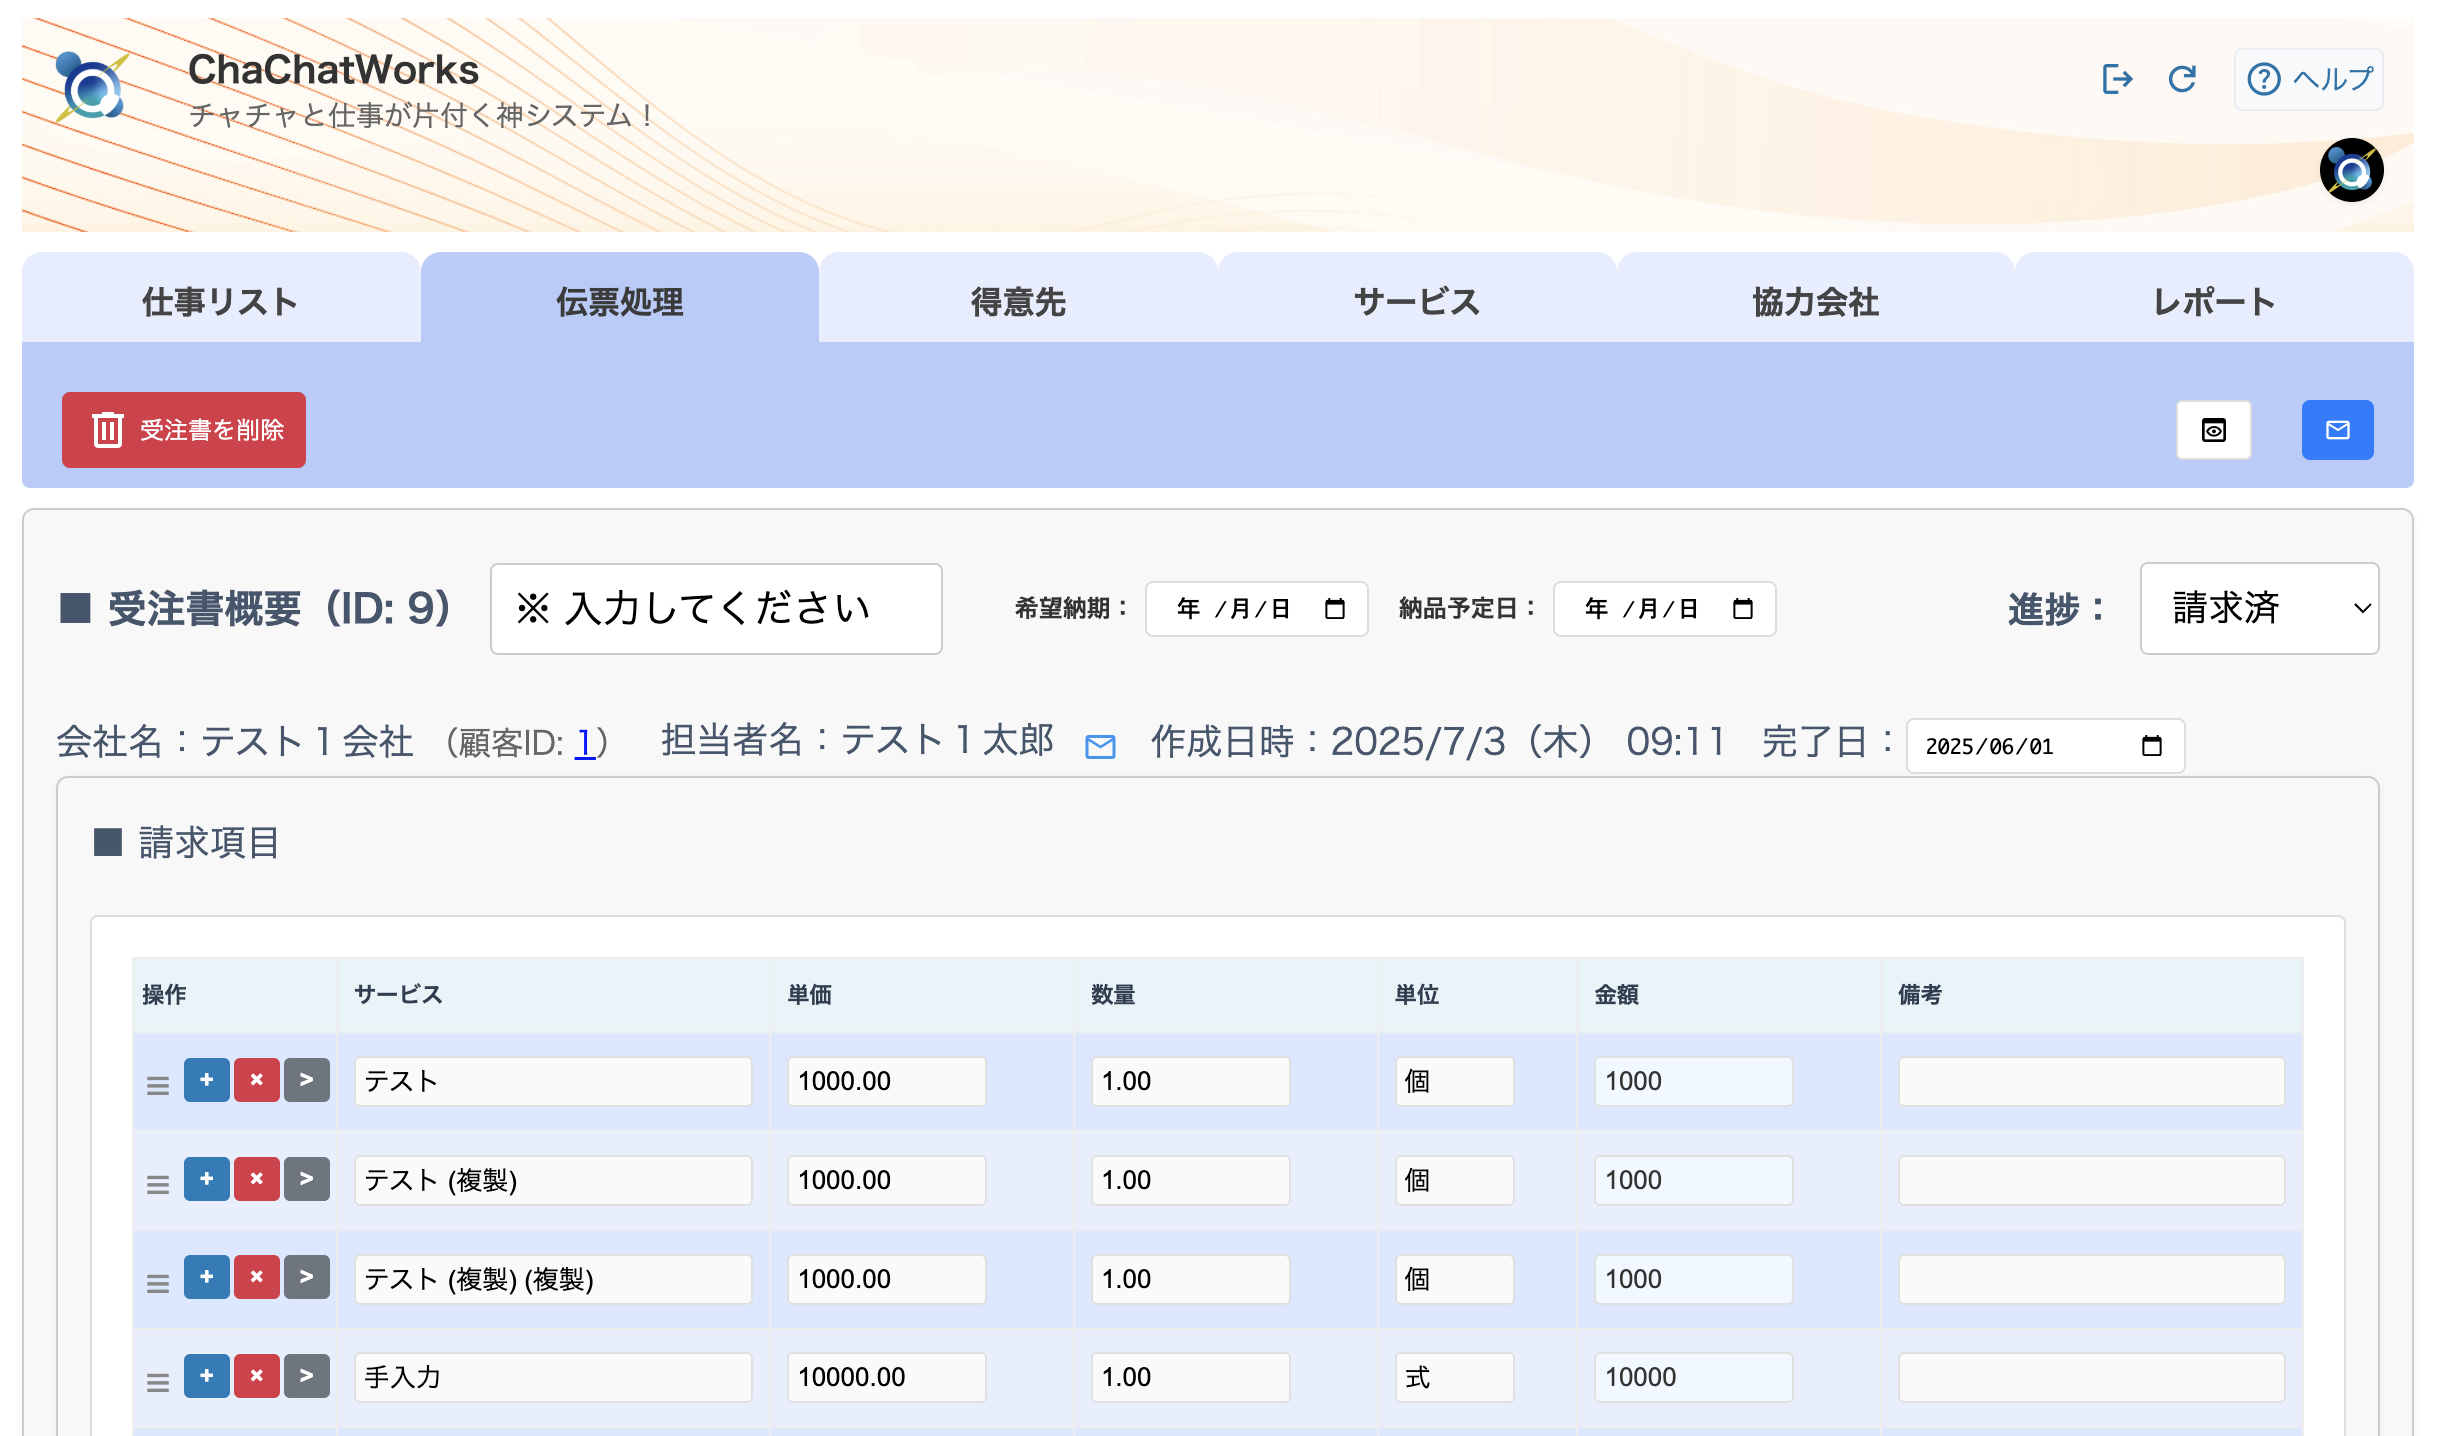Viewport: 2440px width, 1436px height.
Task: Click the reload icon in header
Action: [2182, 78]
